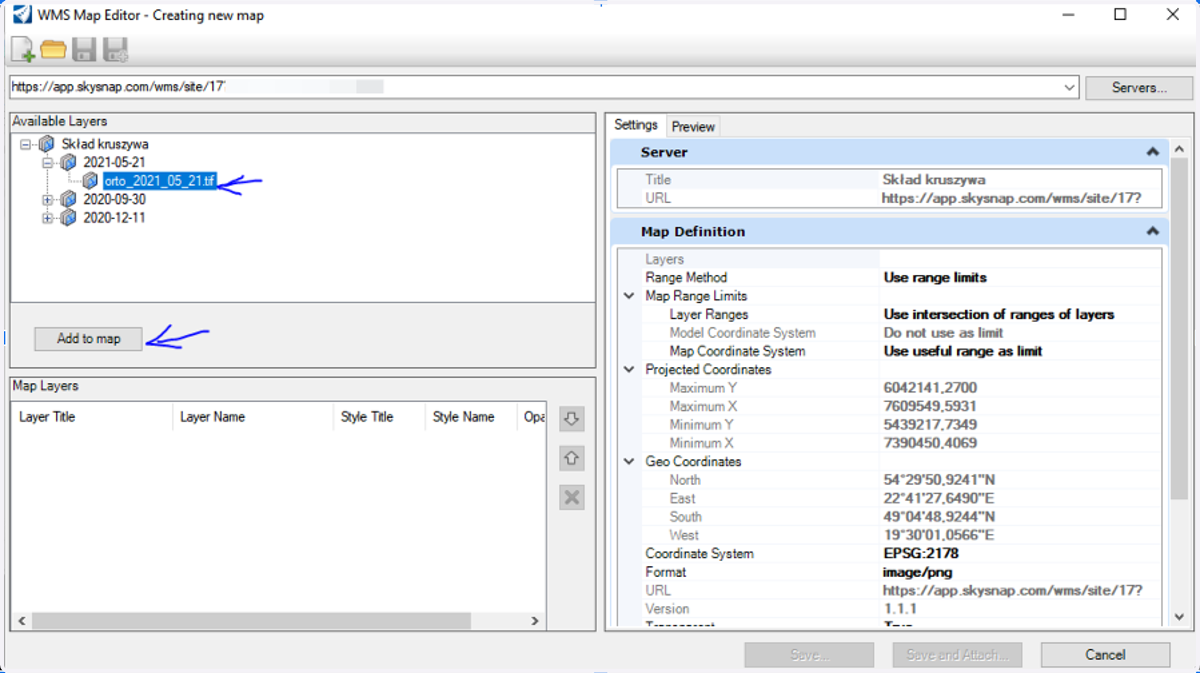This screenshot has height=673, width=1200.
Task: Click the cube icon beside 2021-05-21
Action: [68, 162]
